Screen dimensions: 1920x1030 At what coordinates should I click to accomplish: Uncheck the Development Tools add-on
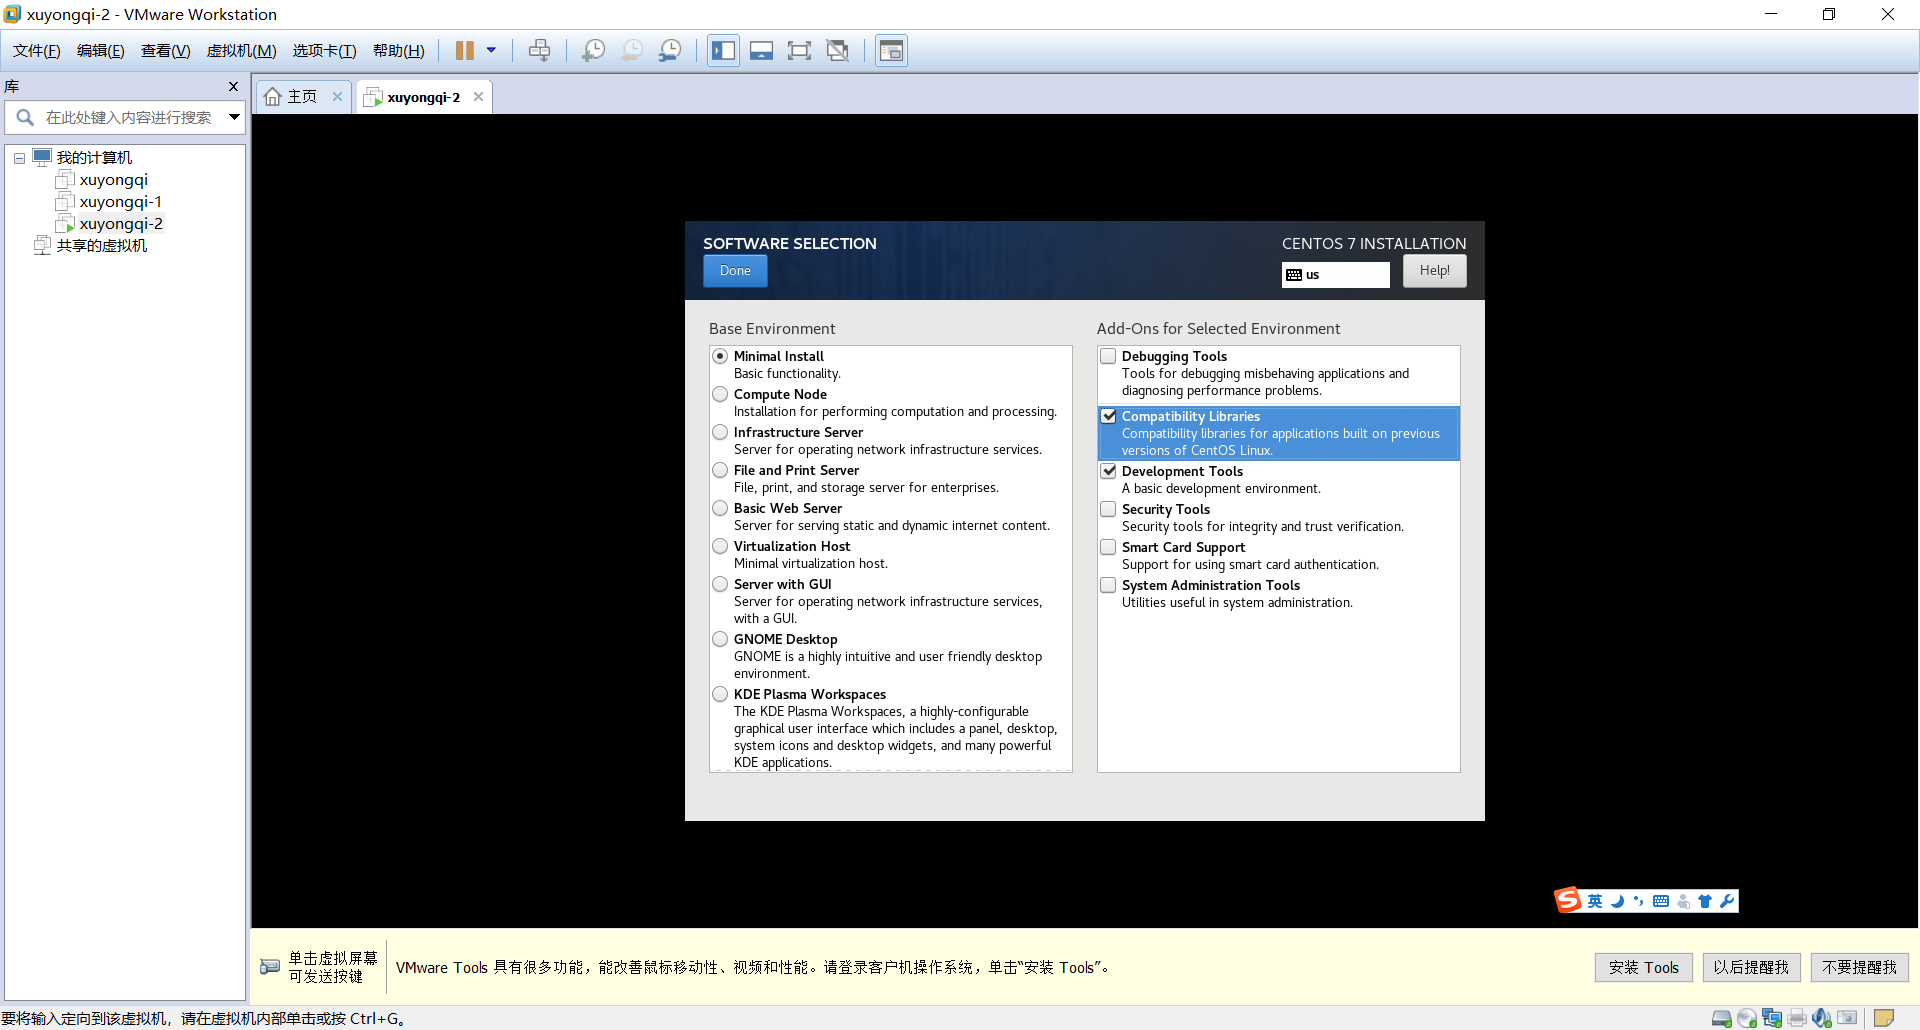1108,471
